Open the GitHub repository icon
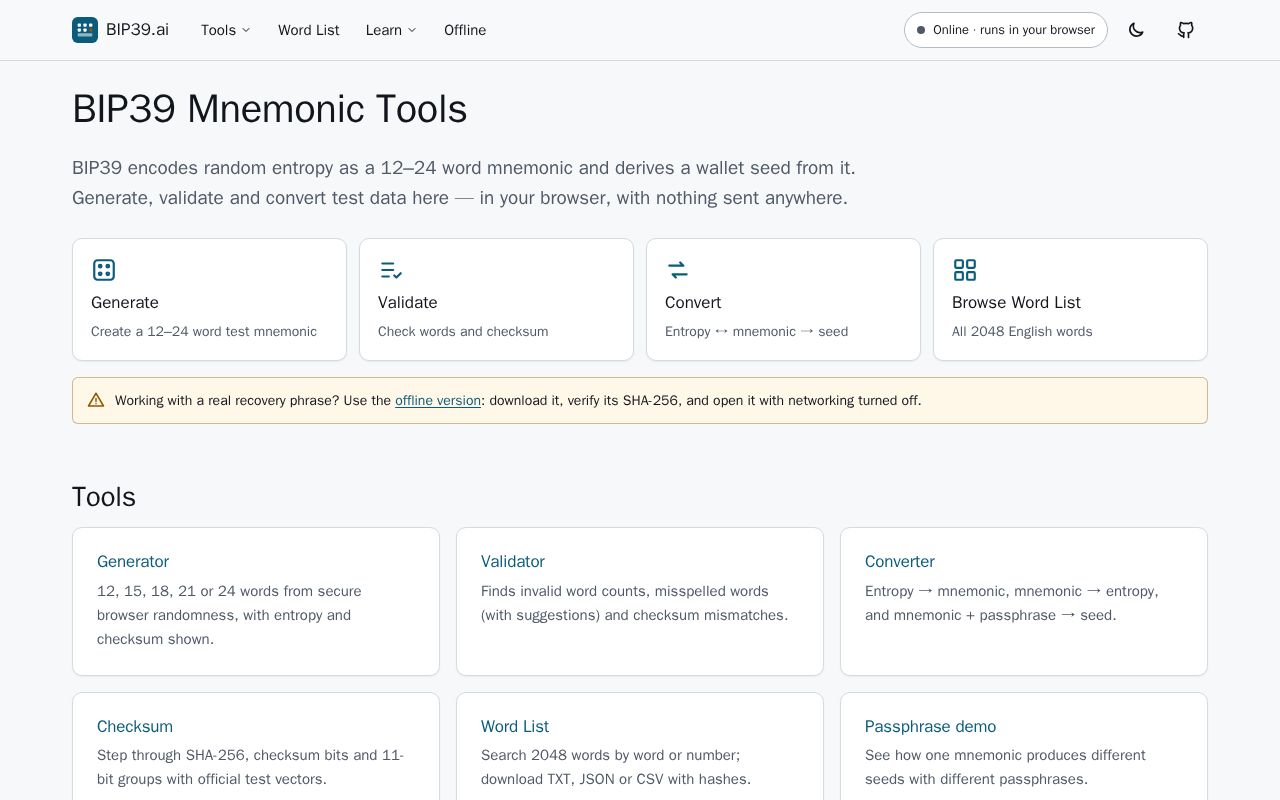 (1186, 30)
